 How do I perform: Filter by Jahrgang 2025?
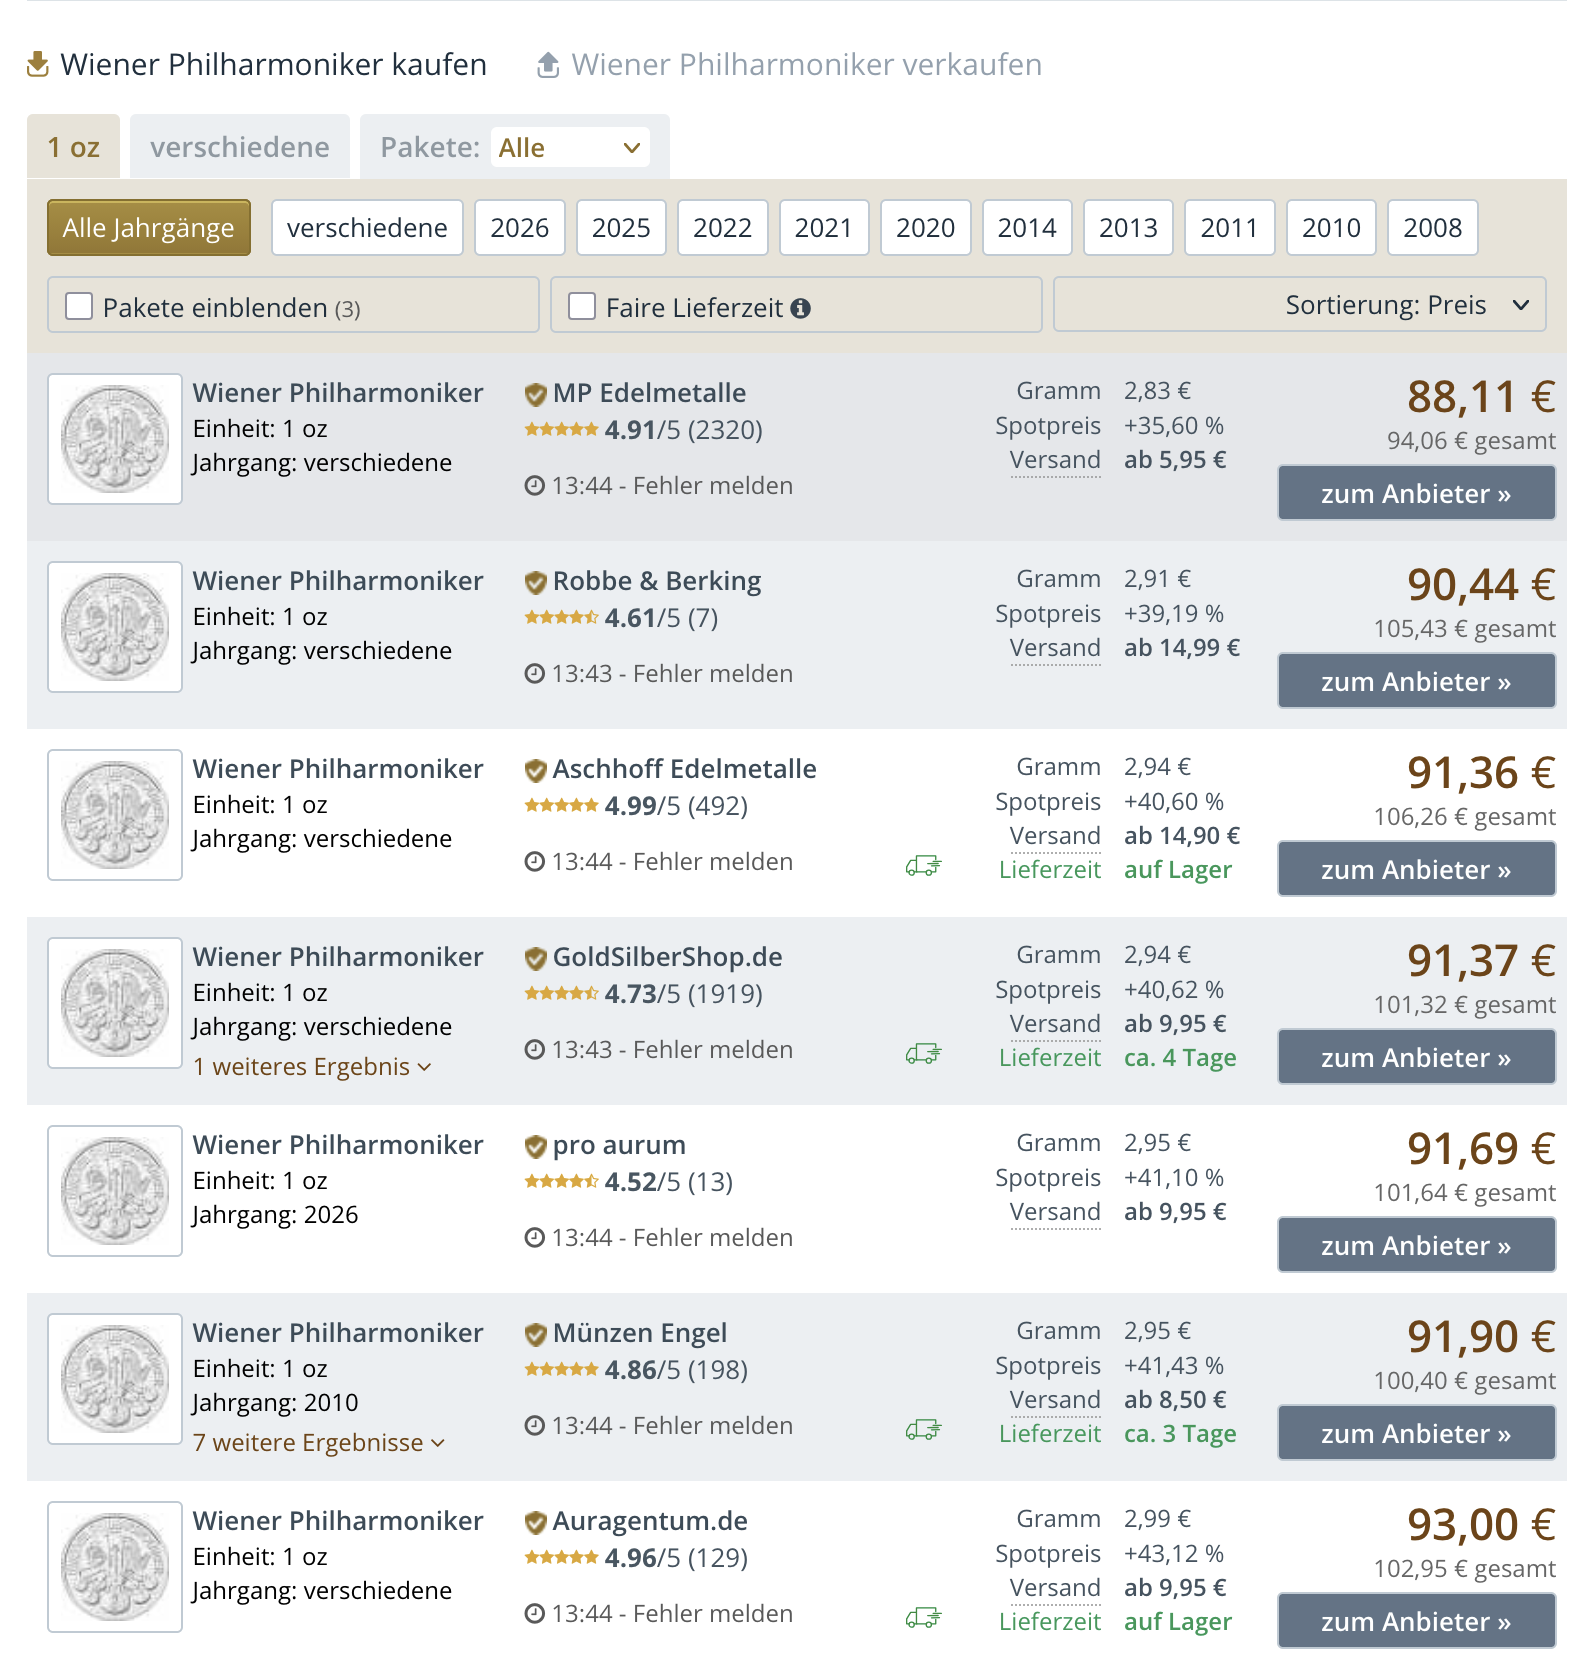(x=621, y=228)
